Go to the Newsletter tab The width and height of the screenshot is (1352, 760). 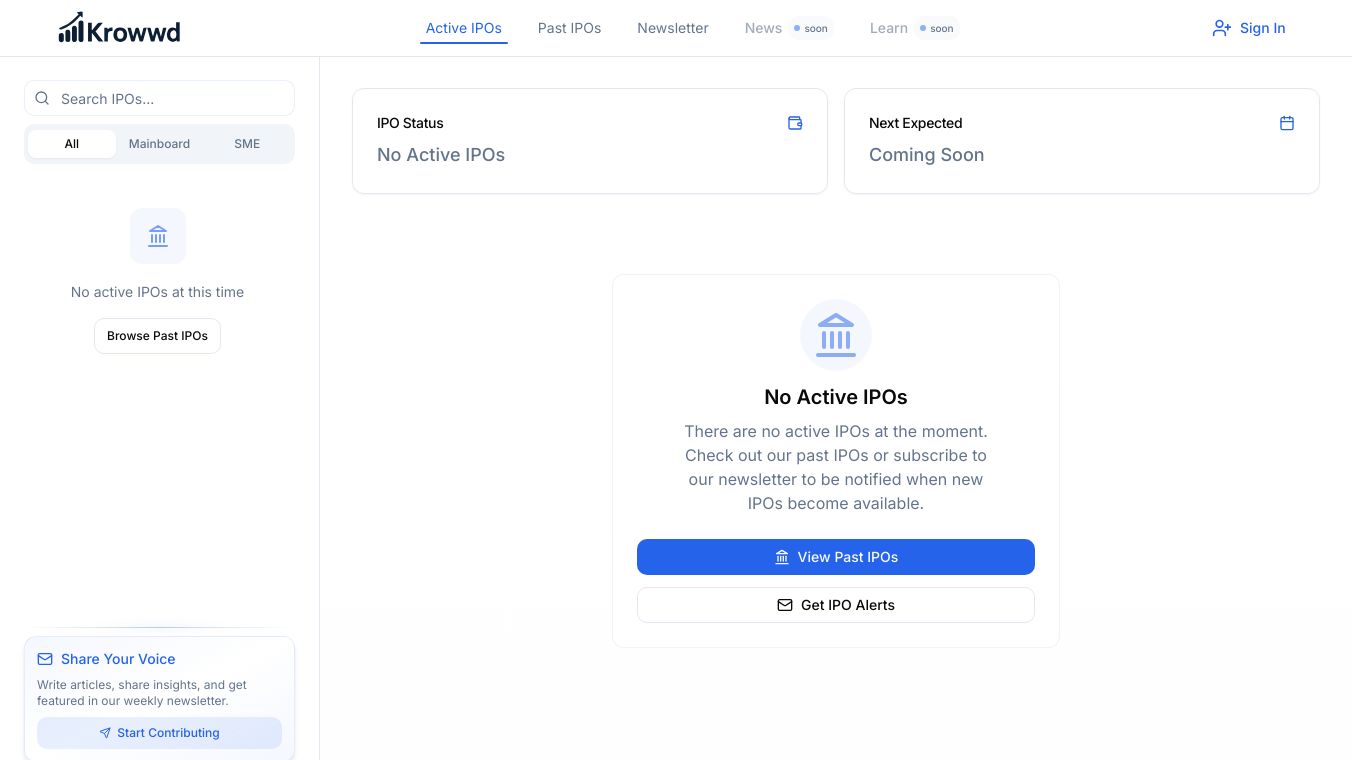(x=673, y=28)
